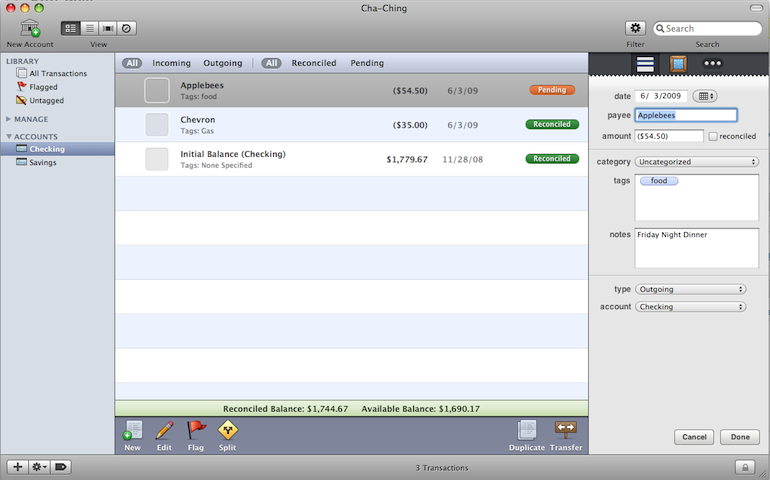Click the Applebees transaction image box
Viewport: 770px width, 480px height.
click(x=157, y=90)
